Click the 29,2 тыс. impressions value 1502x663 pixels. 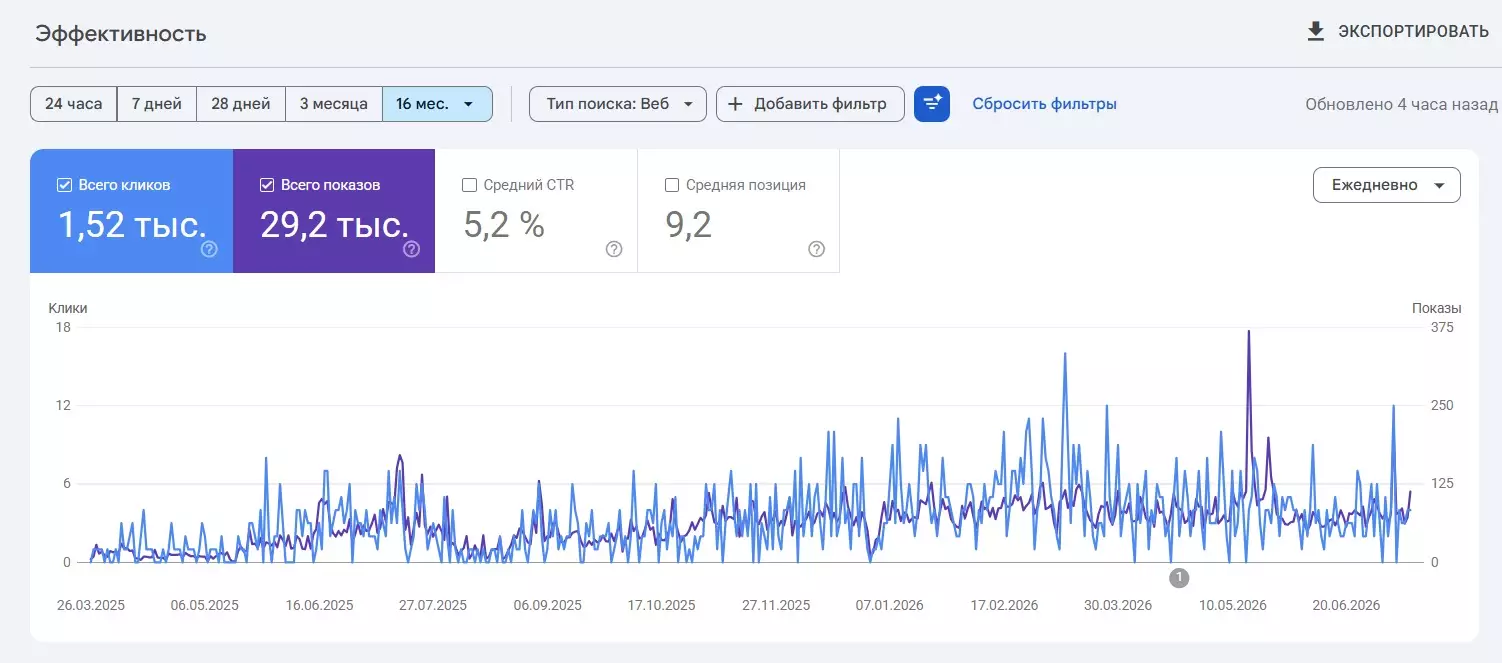pyautogui.click(x=335, y=225)
